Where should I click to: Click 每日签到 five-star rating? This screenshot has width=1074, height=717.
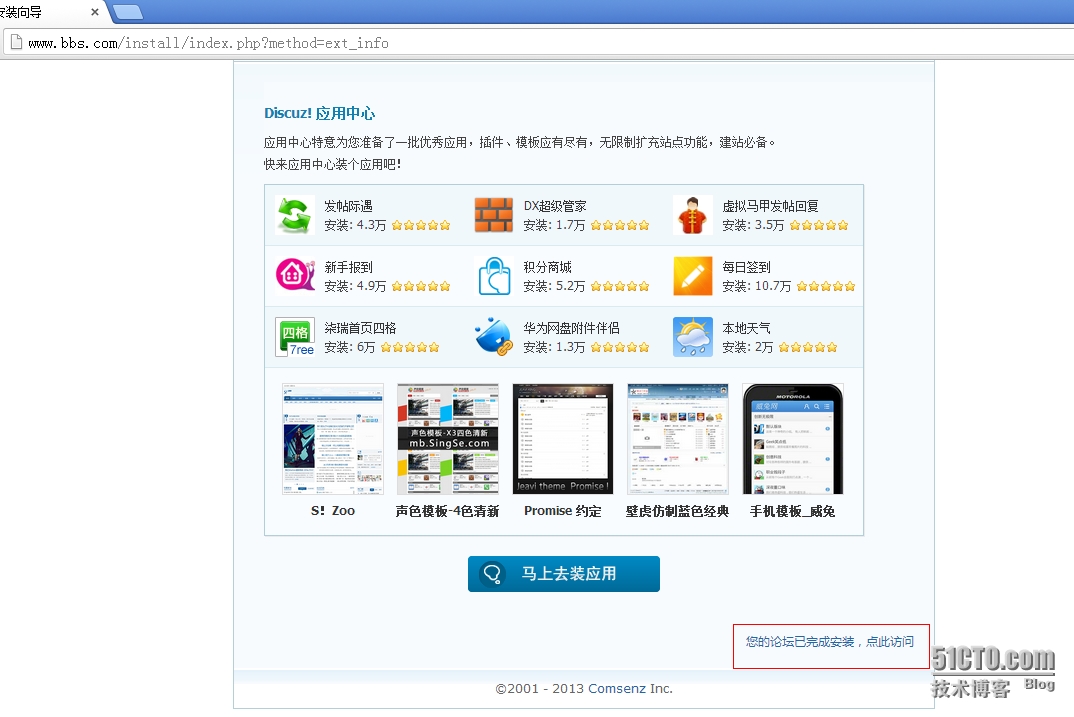pyautogui.click(x=825, y=286)
